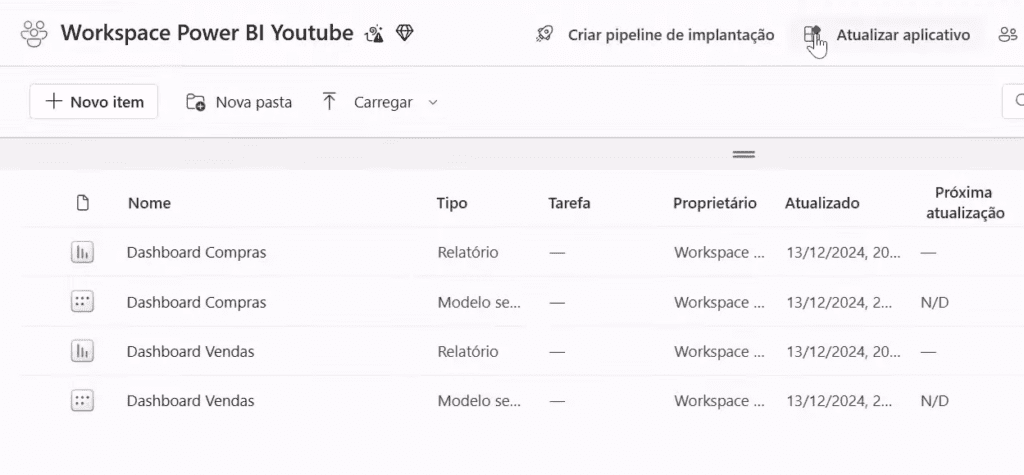Click Modelo se... type cell of Dashboard Compras
Viewport: 1024px width, 475px height.
coord(479,303)
